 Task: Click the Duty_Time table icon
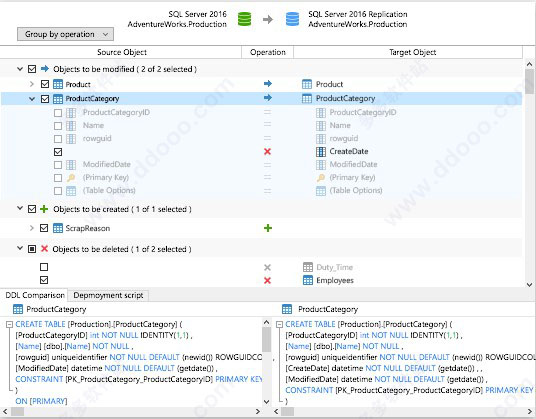click(308, 267)
